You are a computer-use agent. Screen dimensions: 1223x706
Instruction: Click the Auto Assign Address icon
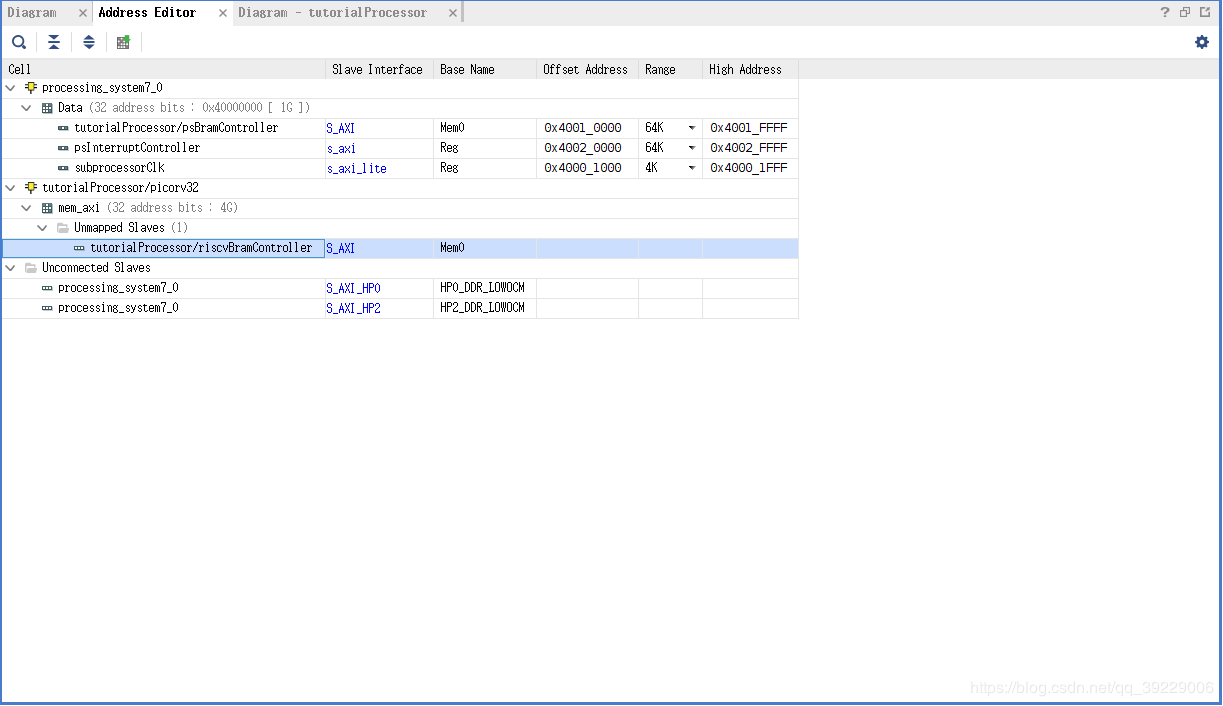pyautogui.click(x=123, y=42)
